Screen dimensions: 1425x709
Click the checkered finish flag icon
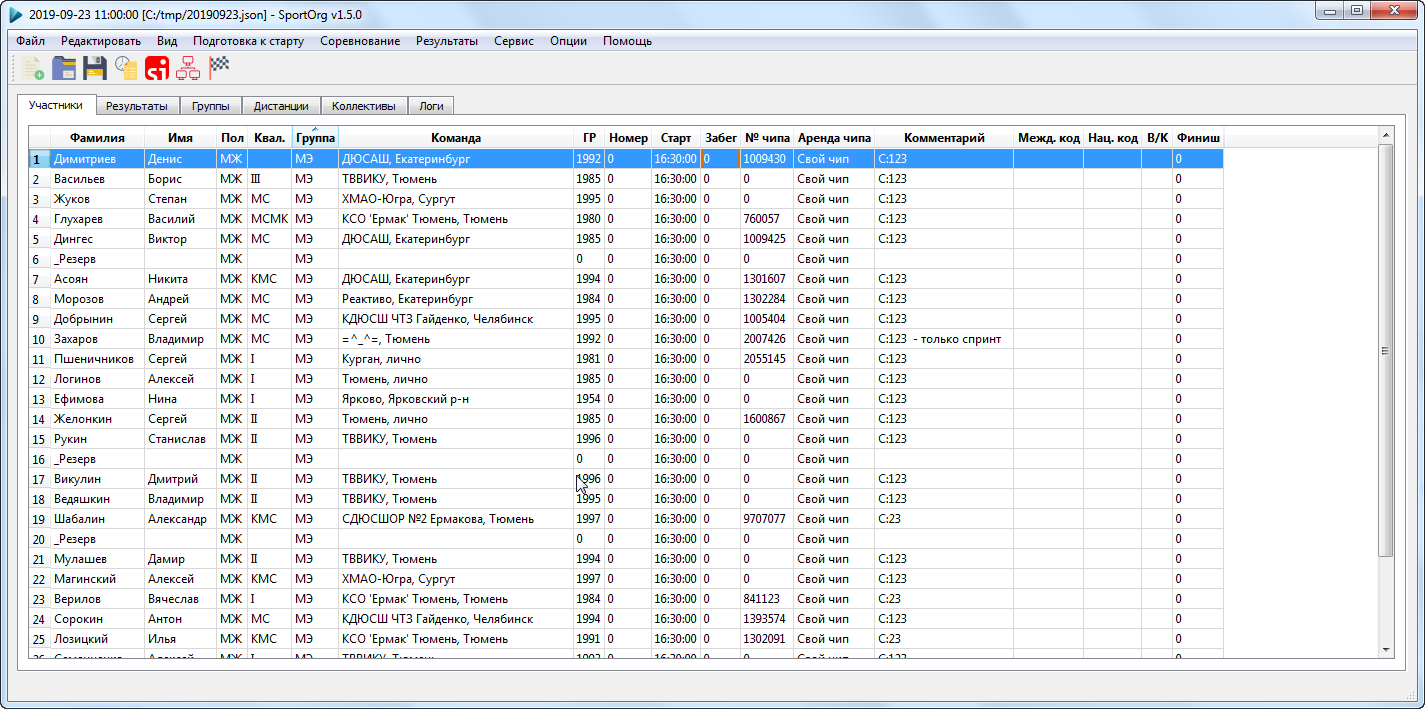219,68
